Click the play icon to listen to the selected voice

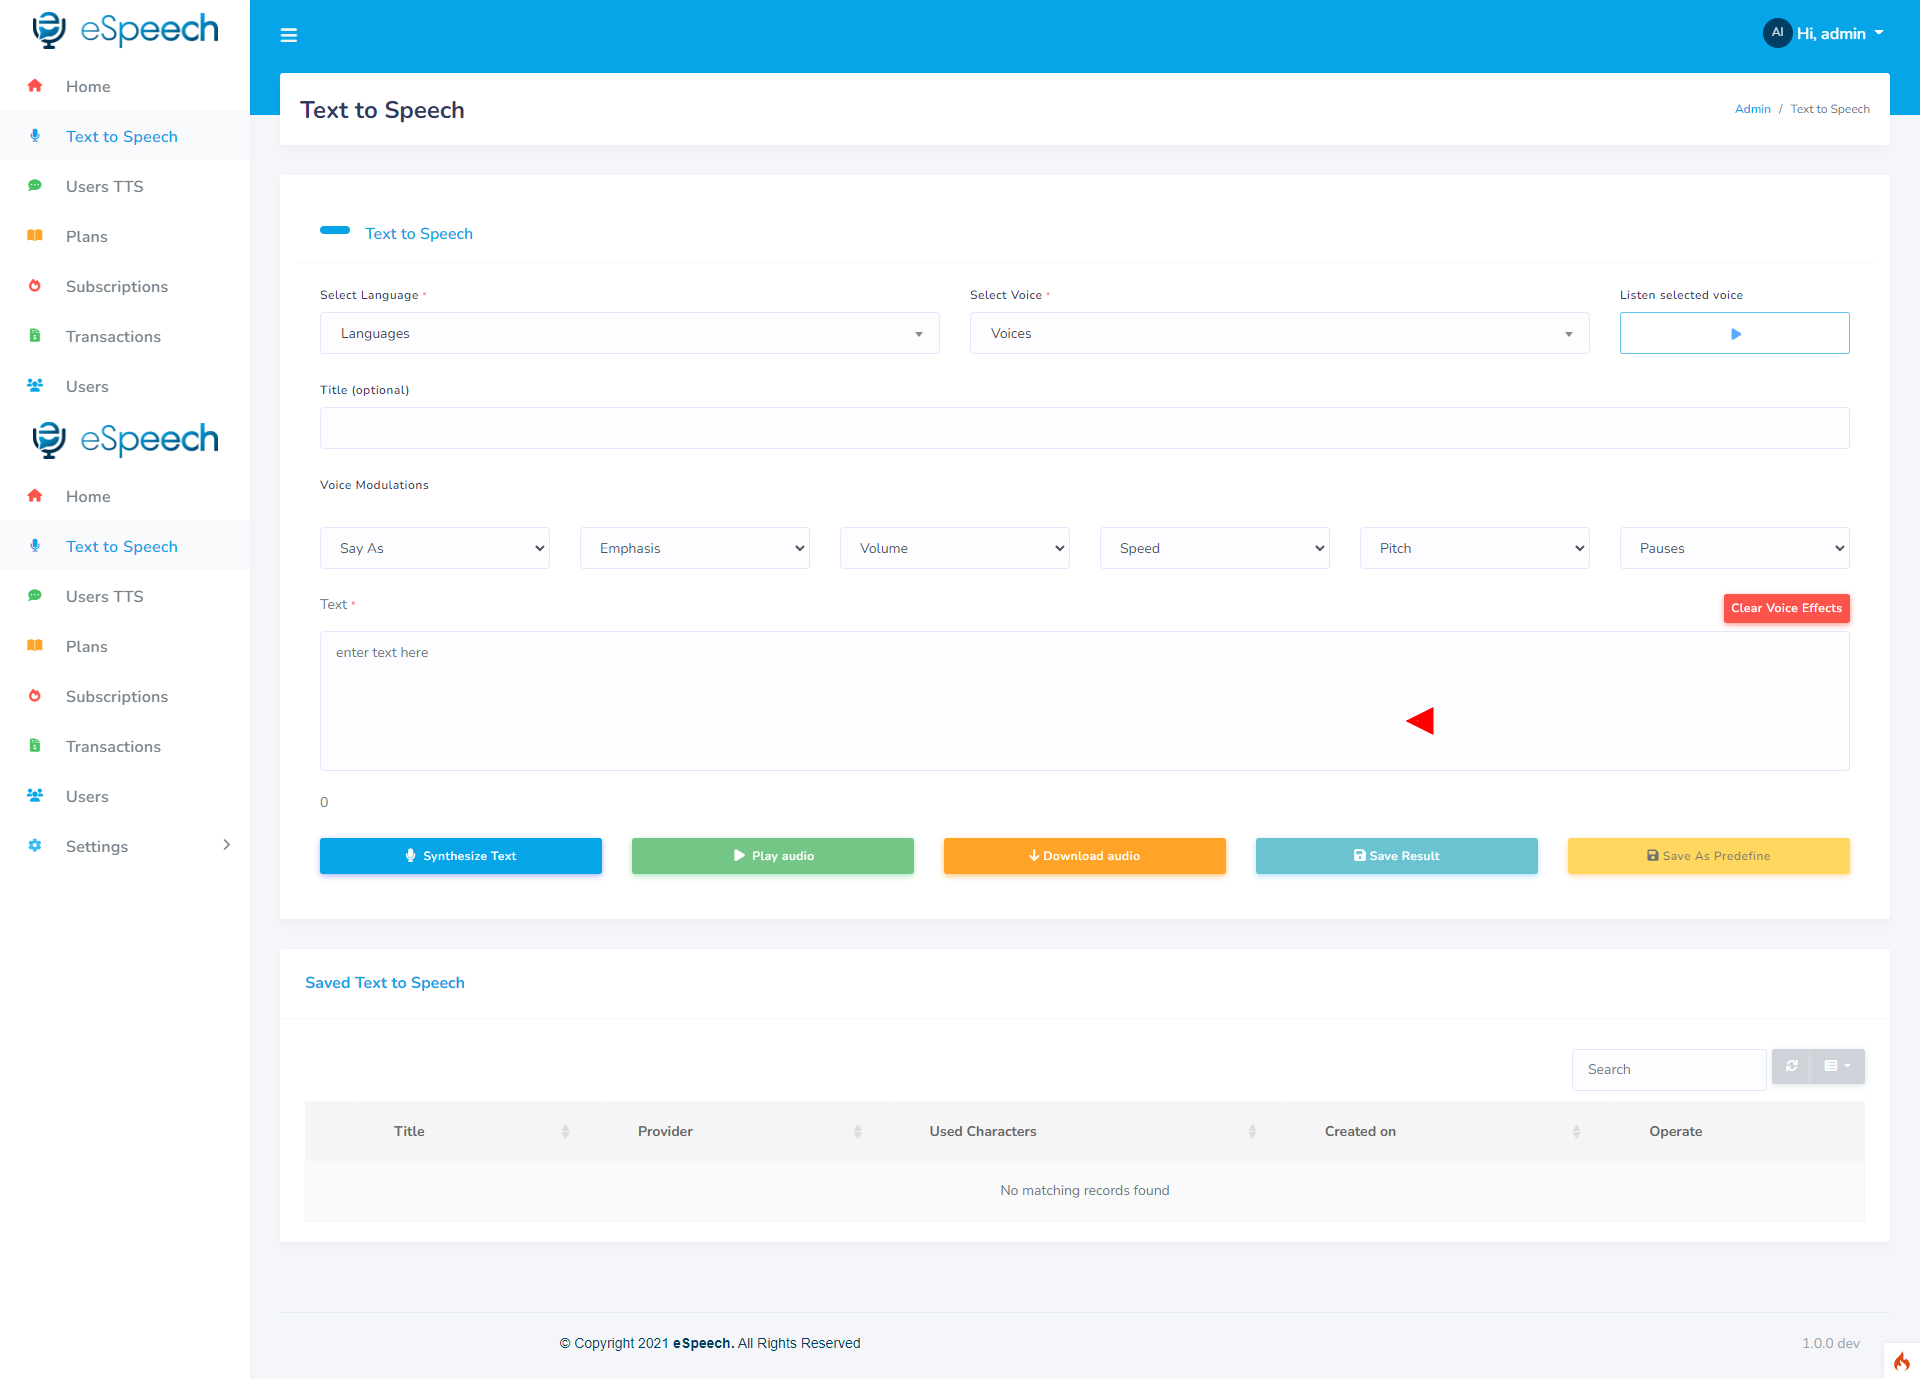coord(1734,334)
